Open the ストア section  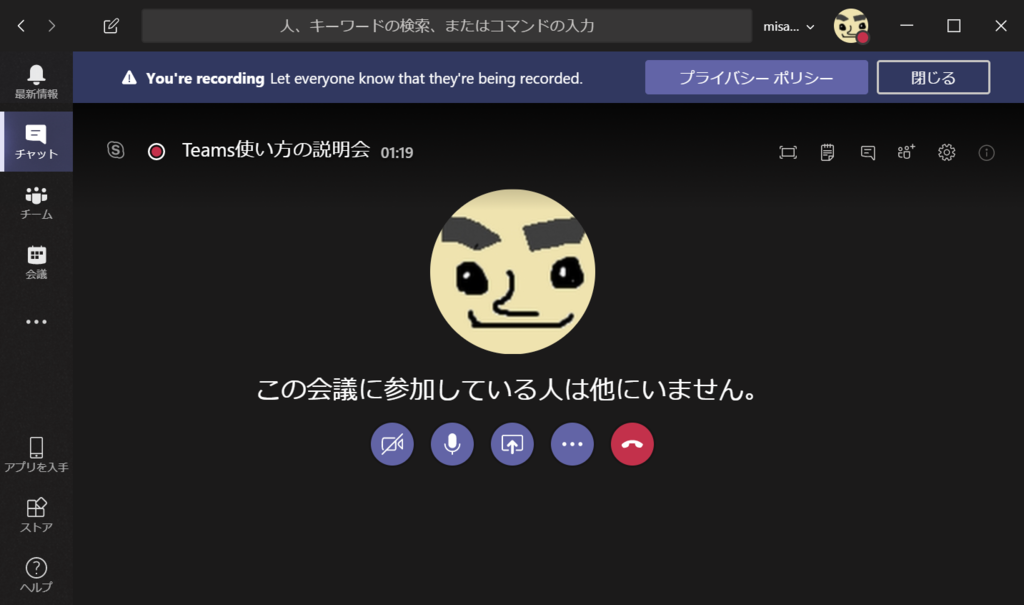[x=35, y=513]
